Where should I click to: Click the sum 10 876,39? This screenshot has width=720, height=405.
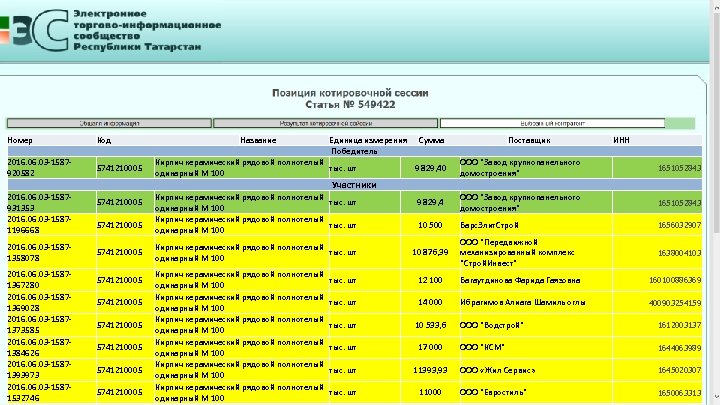click(430, 253)
